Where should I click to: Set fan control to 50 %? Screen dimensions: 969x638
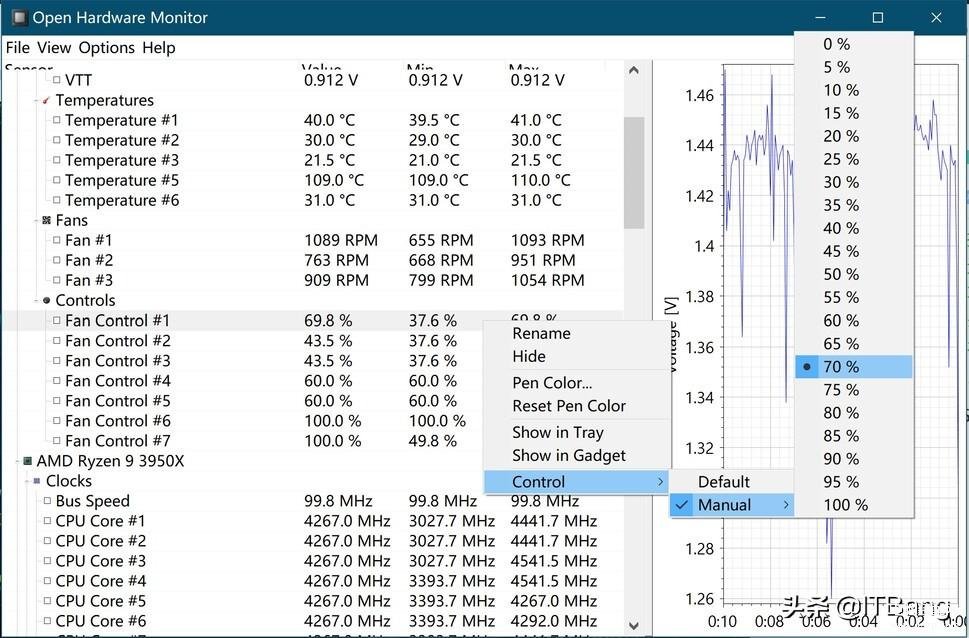pyautogui.click(x=854, y=274)
